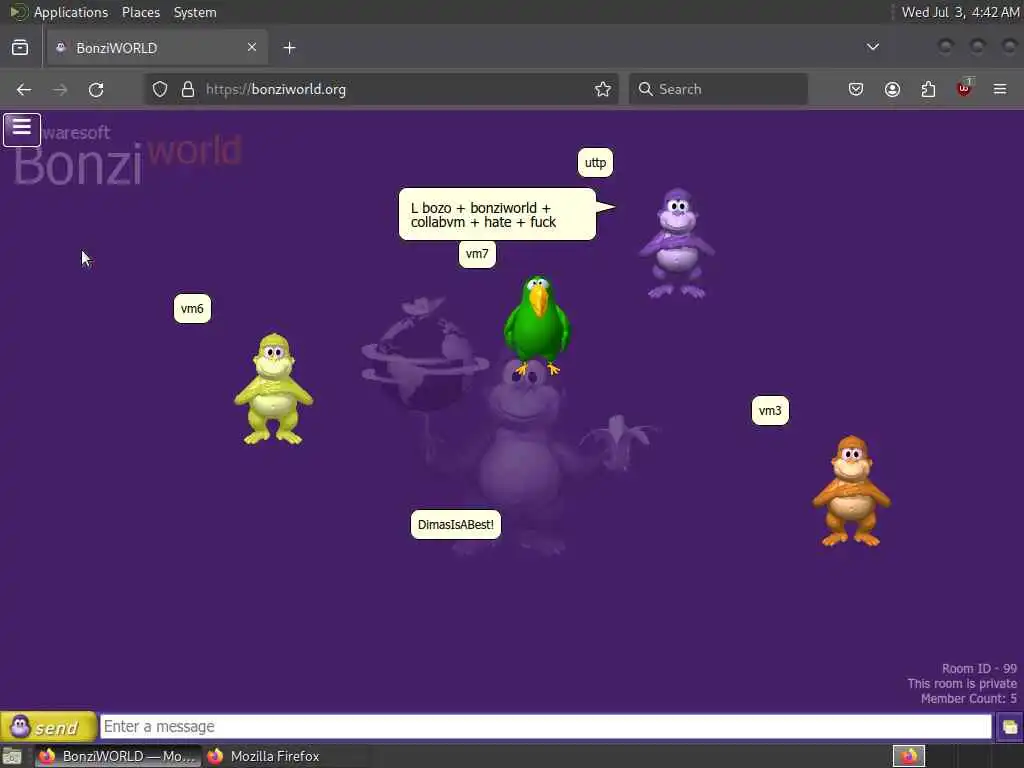
Task: Select the orange Bonzi character vm3
Action: (851, 491)
